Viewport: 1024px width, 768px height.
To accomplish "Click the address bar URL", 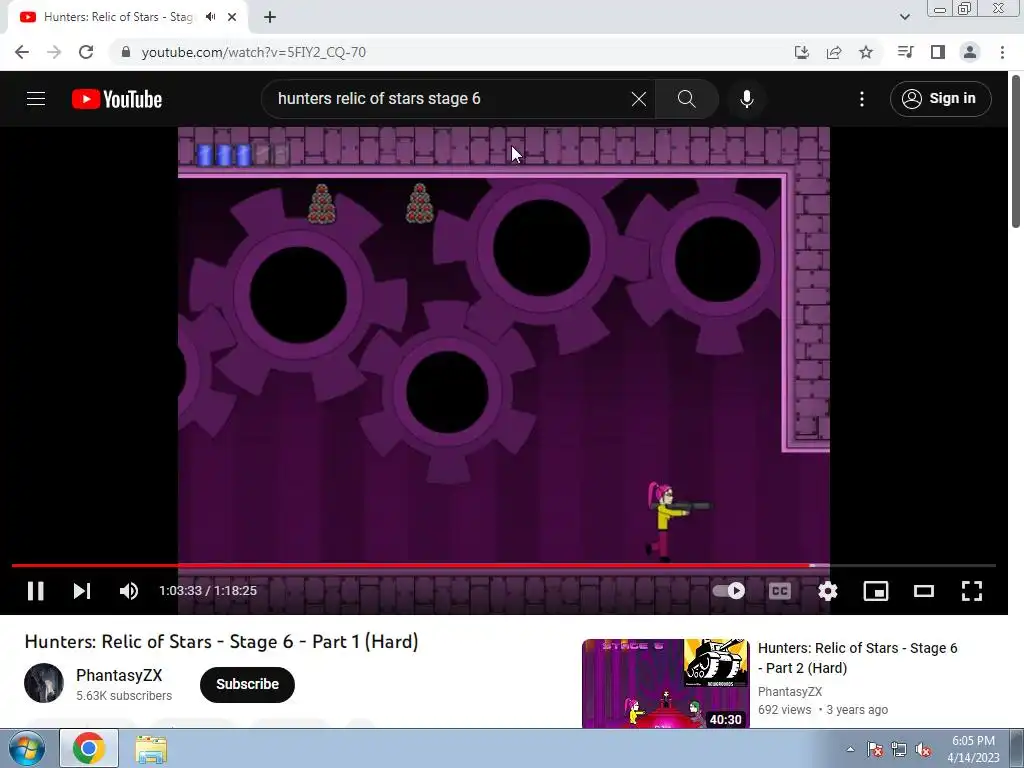I will tap(253, 52).
